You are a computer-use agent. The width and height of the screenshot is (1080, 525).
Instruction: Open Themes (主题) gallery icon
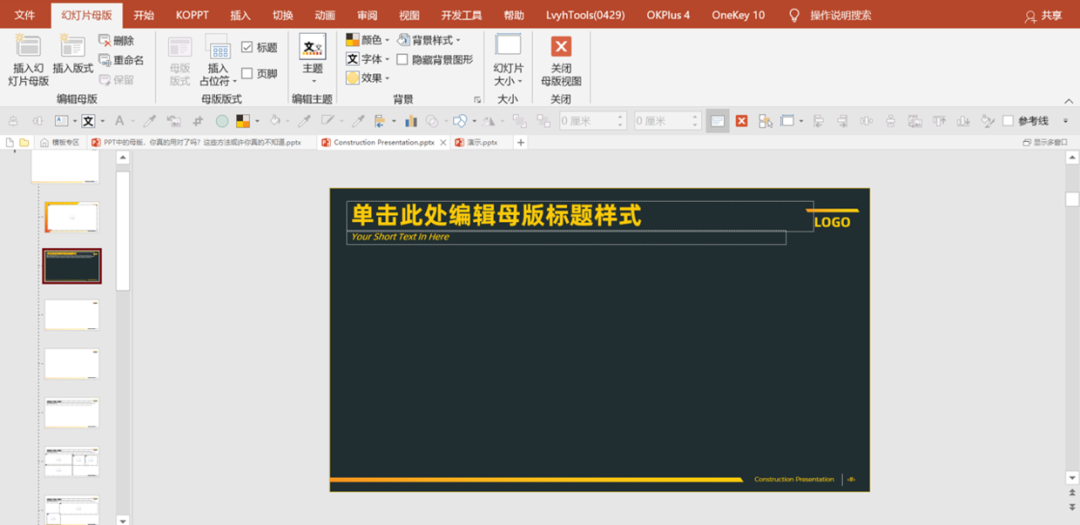point(312,47)
